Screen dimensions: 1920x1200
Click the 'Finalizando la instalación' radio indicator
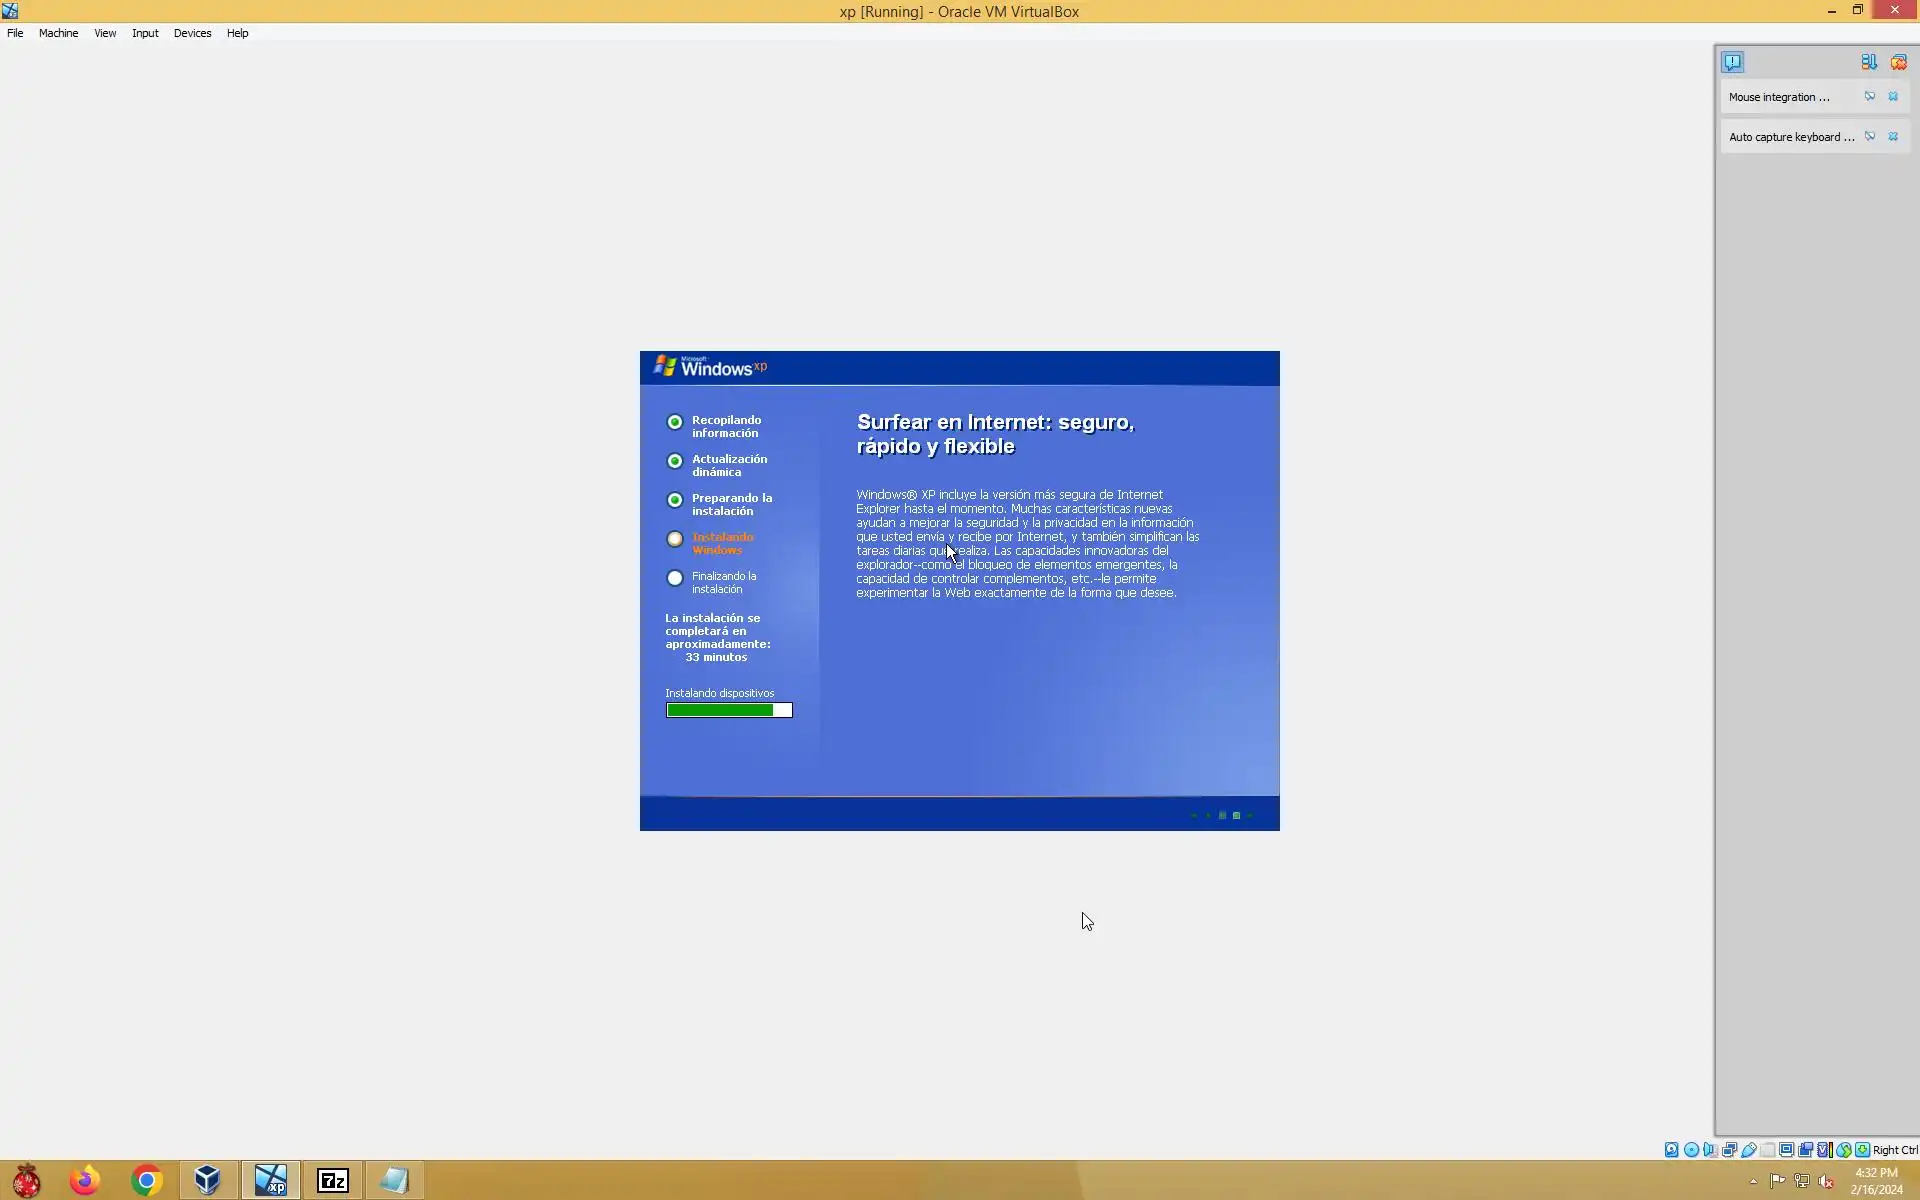(x=675, y=578)
